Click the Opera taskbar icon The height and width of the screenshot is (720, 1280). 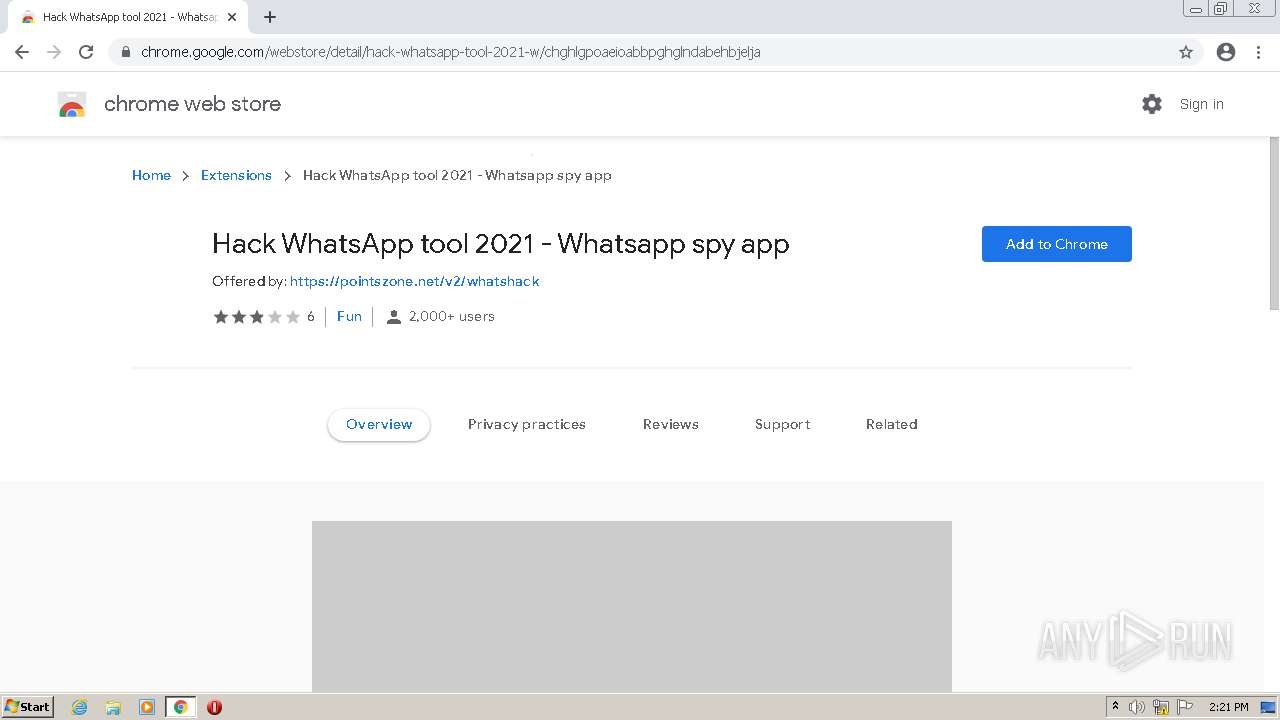pos(214,707)
